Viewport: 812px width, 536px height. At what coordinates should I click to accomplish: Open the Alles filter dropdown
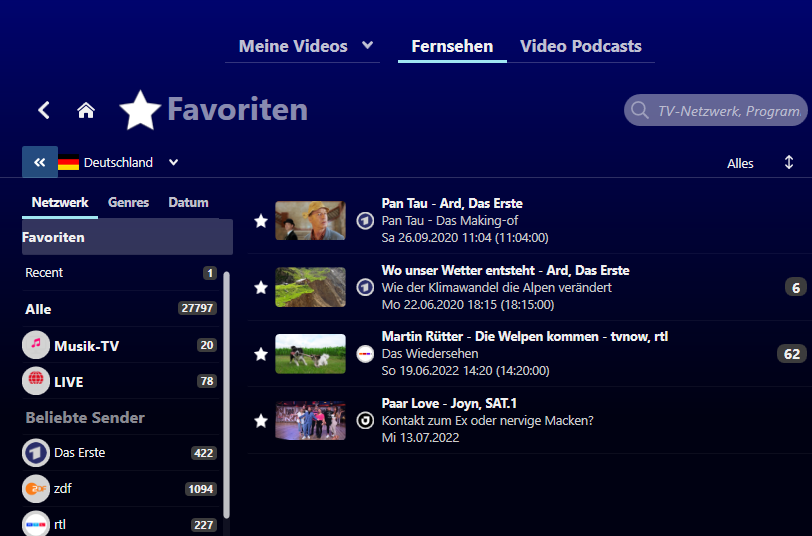tap(740, 163)
